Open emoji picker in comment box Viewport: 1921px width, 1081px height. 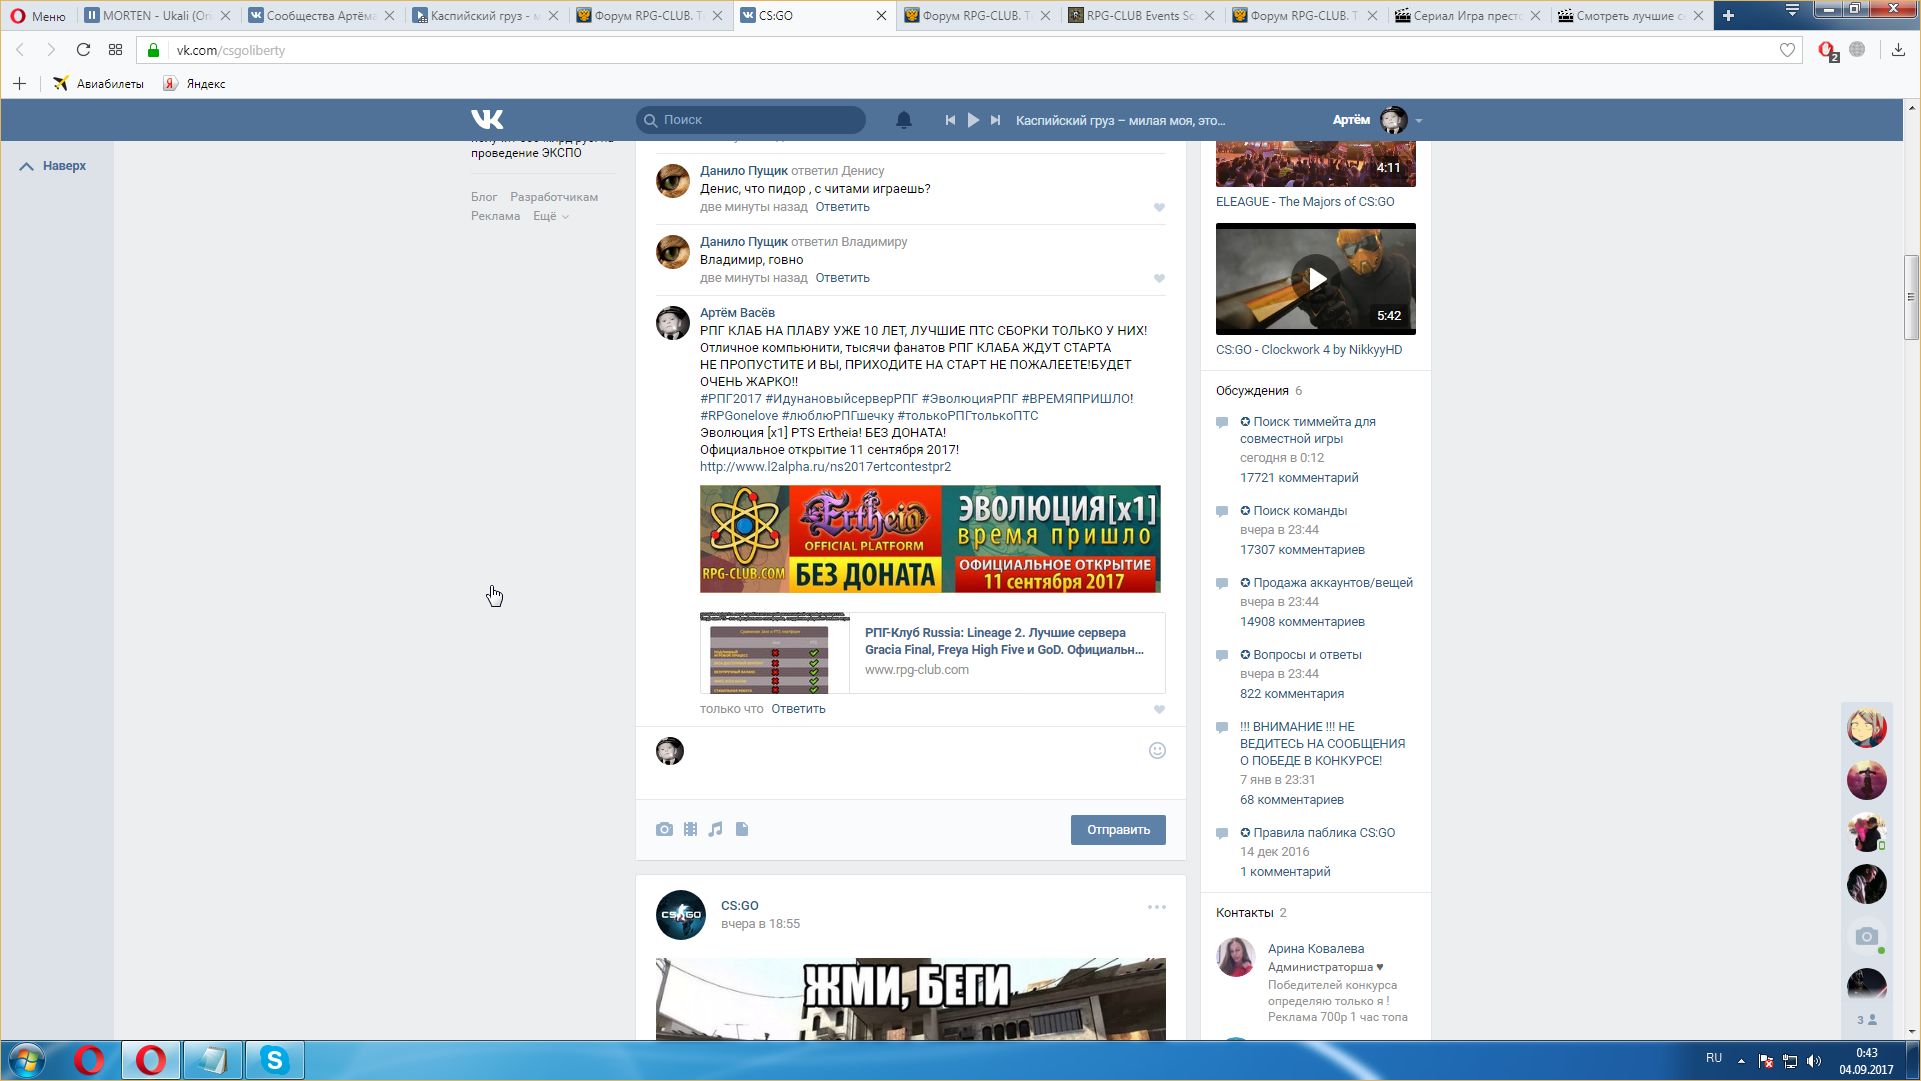[x=1157, y=751]
